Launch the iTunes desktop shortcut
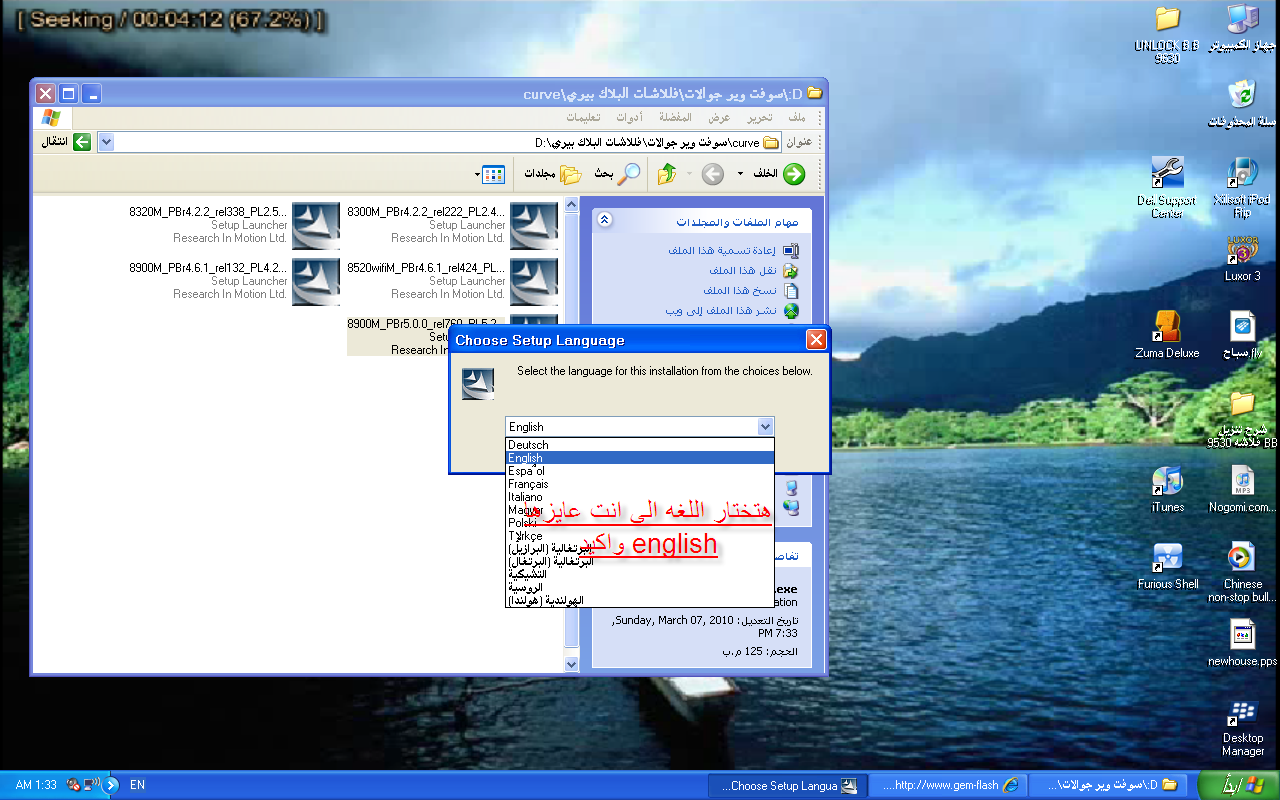Image resolution: width=1280 pixels, height=800 pixels. (1167, 488)
